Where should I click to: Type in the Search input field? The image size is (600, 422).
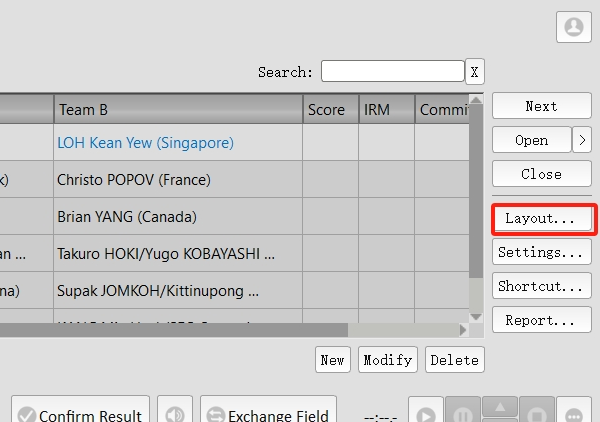coord(392,72)
